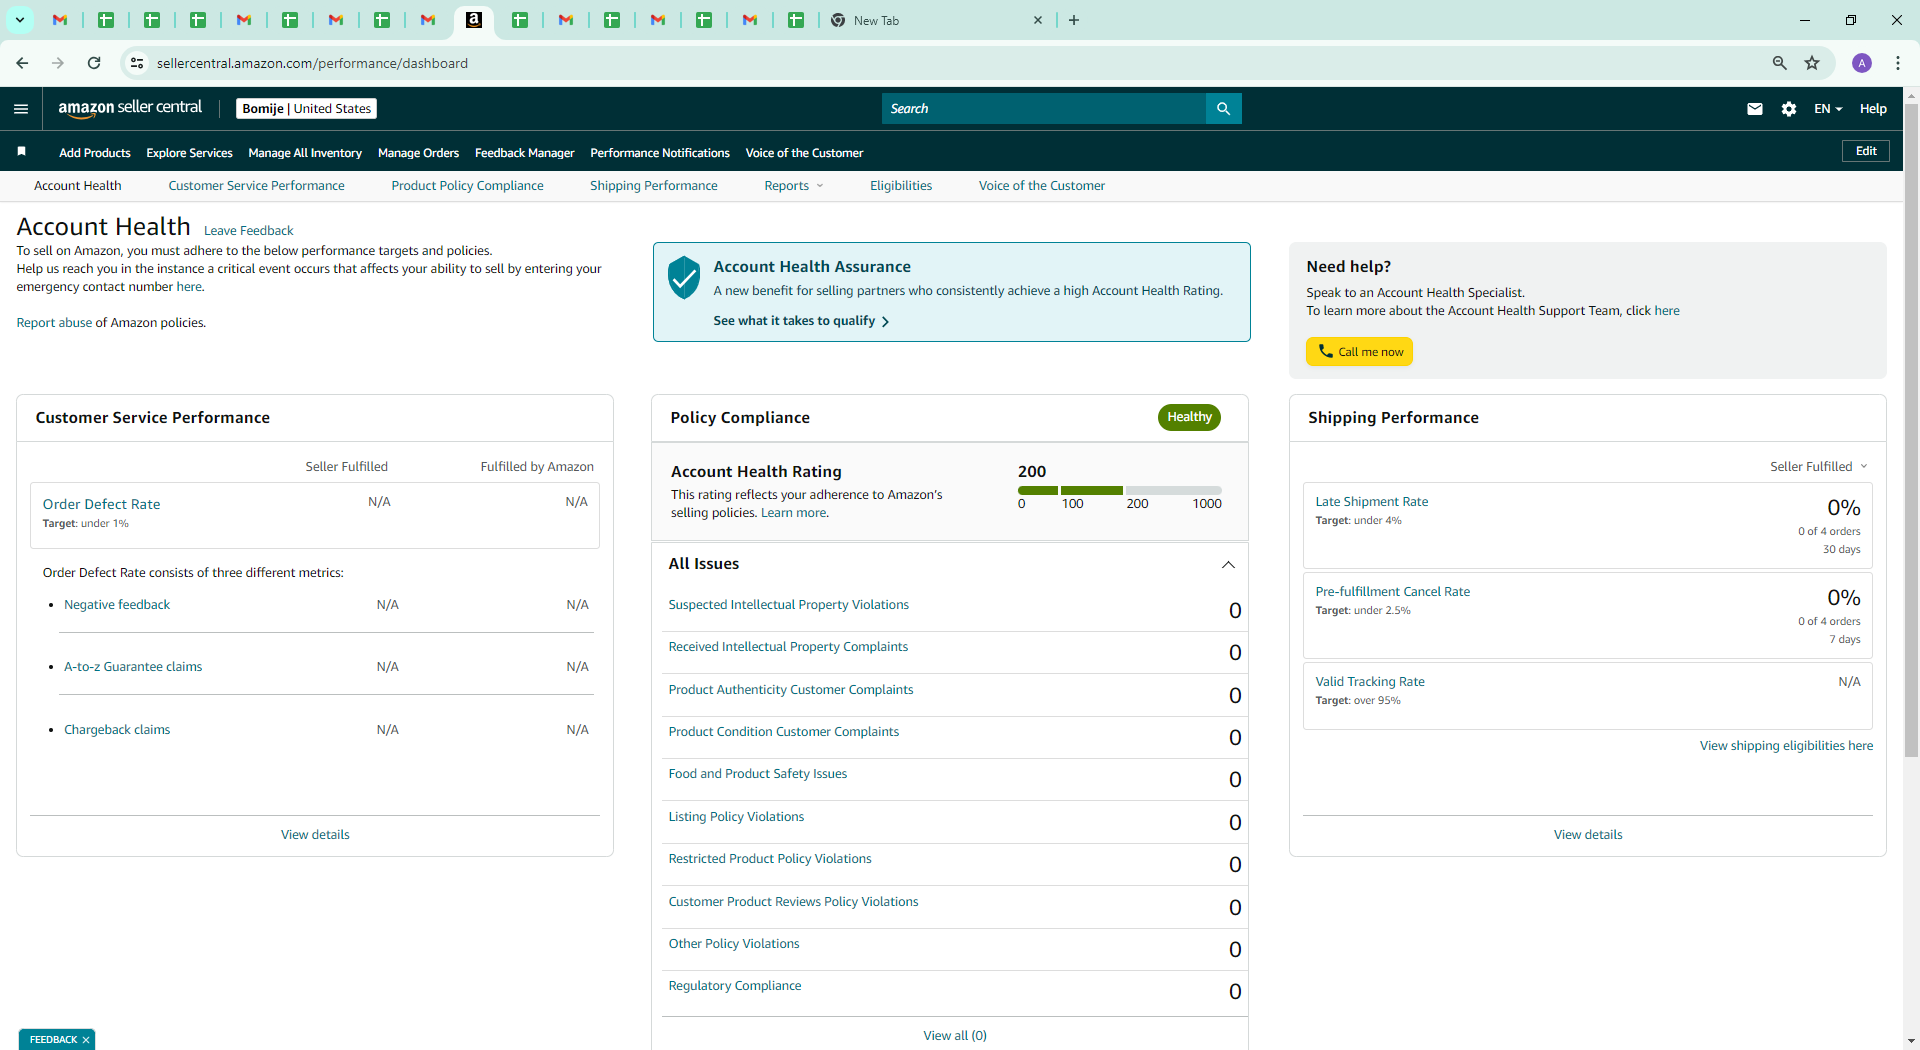Focus the Seller Central Search field

(x=1044, y=108)
